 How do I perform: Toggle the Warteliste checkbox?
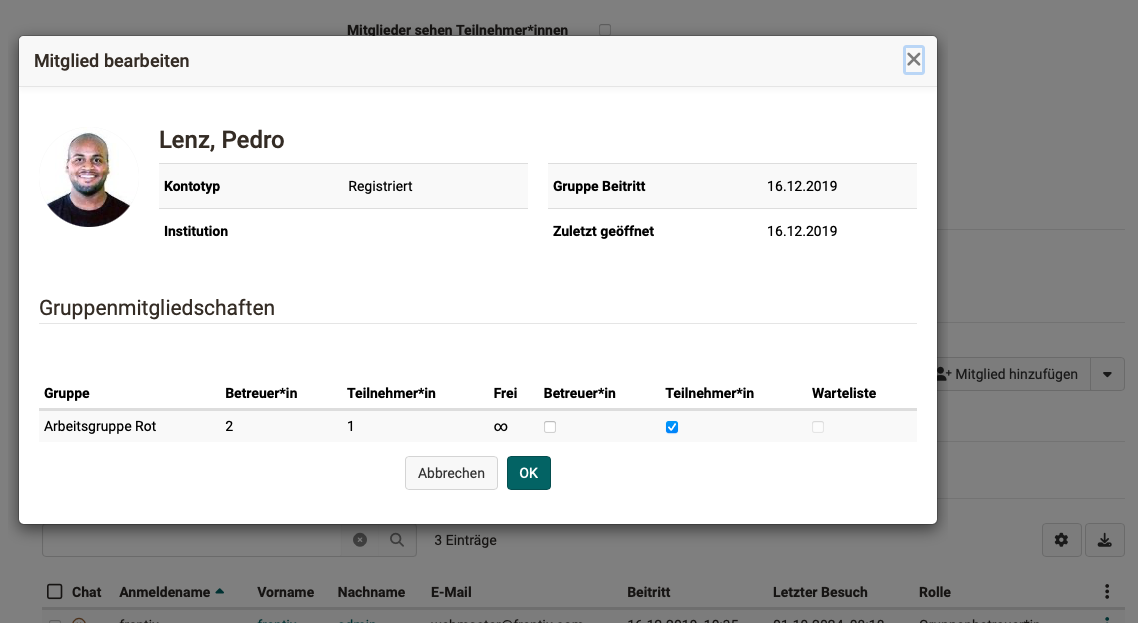coord(818,427)
